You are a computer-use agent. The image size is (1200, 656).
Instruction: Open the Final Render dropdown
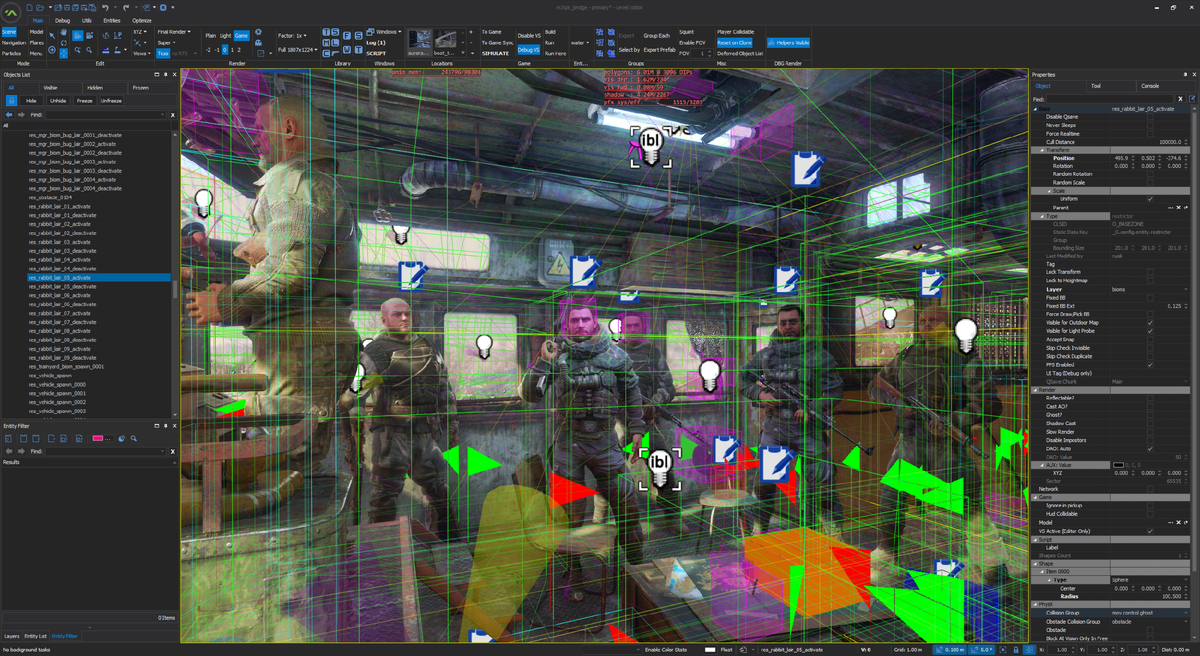pos(173,32)
